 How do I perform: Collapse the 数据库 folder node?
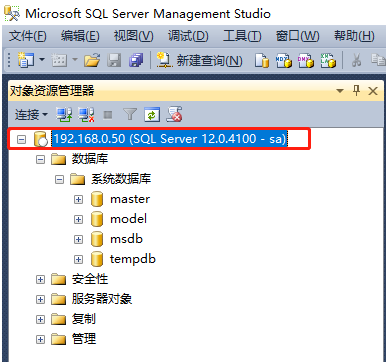click(40, 159)
